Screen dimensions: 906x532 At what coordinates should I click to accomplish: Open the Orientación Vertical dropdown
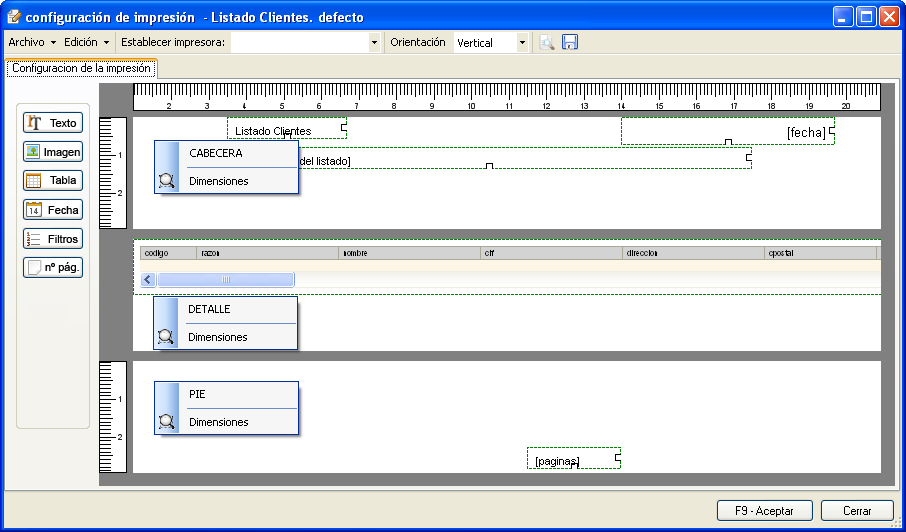(x=522, y=43)
